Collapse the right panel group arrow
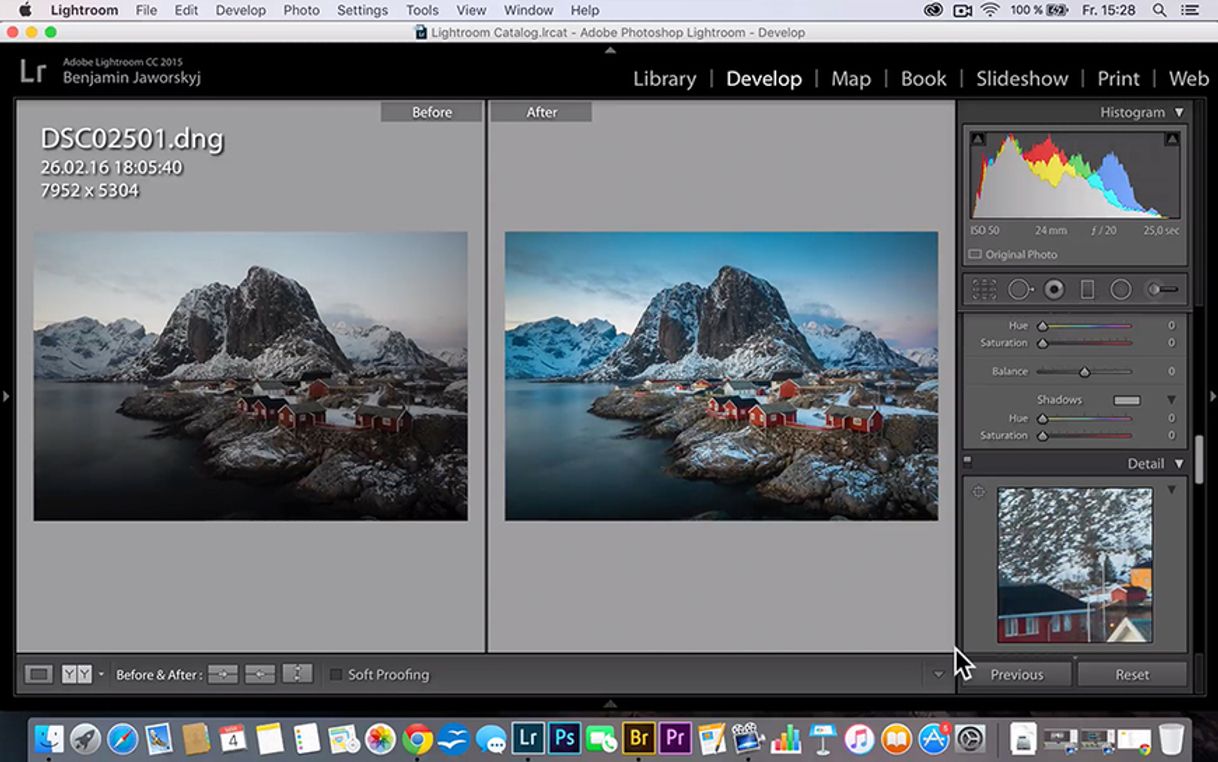1218x762 pixels. pyautogui.click(x=1212, y=397)
